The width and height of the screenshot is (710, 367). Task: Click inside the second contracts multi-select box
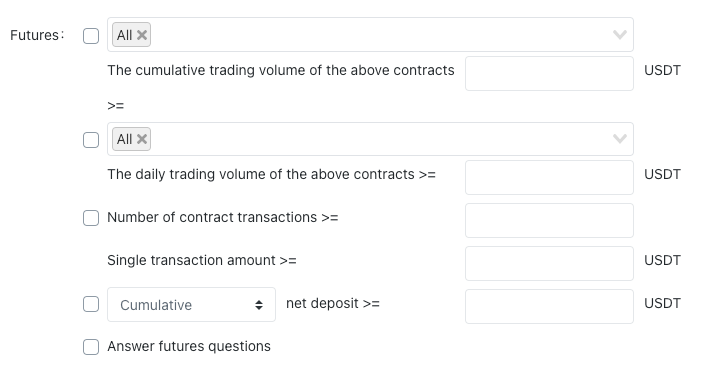click(x=370, y=138)
